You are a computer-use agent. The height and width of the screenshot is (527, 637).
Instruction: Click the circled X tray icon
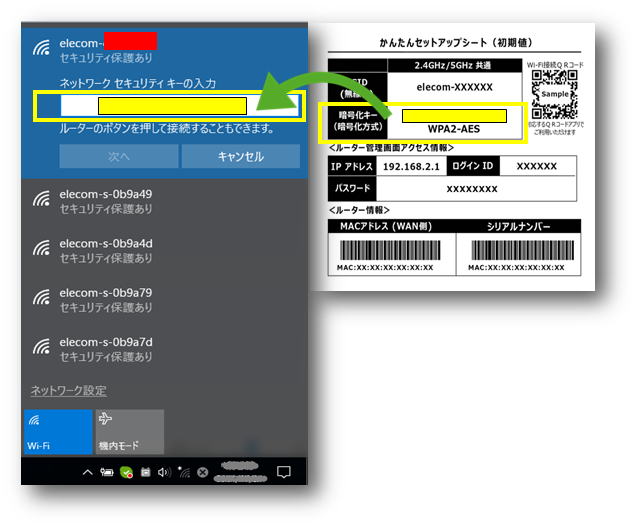[x=203, y=472]
